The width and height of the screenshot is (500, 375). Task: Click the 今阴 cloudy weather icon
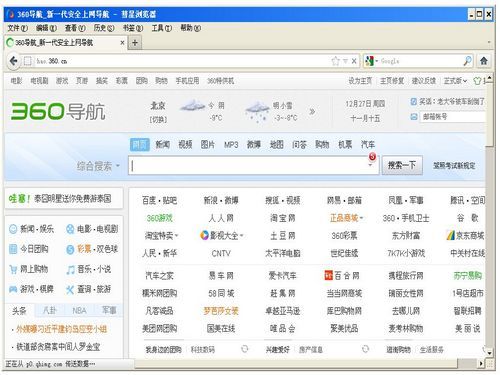click(192, 106)
